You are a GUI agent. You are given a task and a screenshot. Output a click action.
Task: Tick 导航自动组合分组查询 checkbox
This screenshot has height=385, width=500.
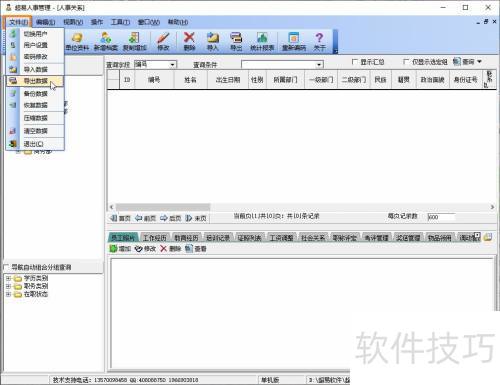(6, 267)
